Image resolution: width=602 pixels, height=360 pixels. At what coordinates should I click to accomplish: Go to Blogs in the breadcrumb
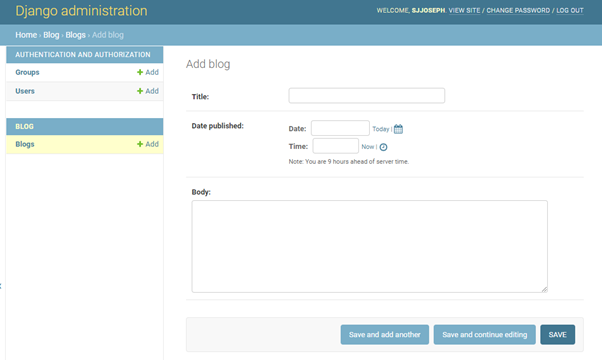(75, 35)
